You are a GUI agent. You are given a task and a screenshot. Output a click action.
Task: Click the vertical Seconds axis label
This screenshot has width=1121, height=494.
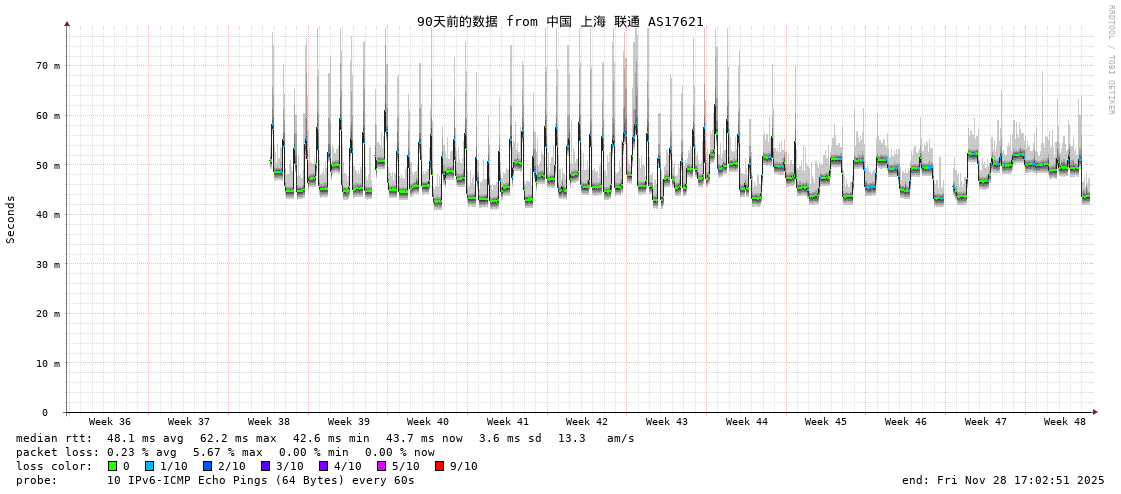point(11,219)
